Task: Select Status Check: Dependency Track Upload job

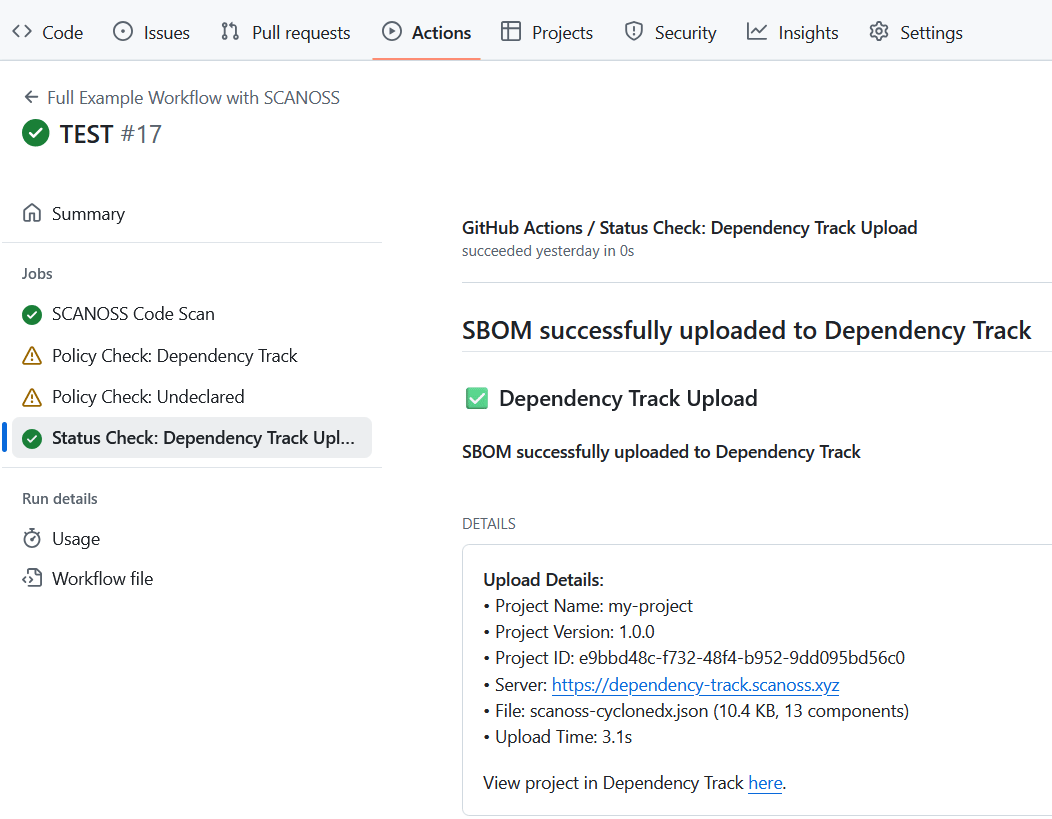Action: click(192, 438)
